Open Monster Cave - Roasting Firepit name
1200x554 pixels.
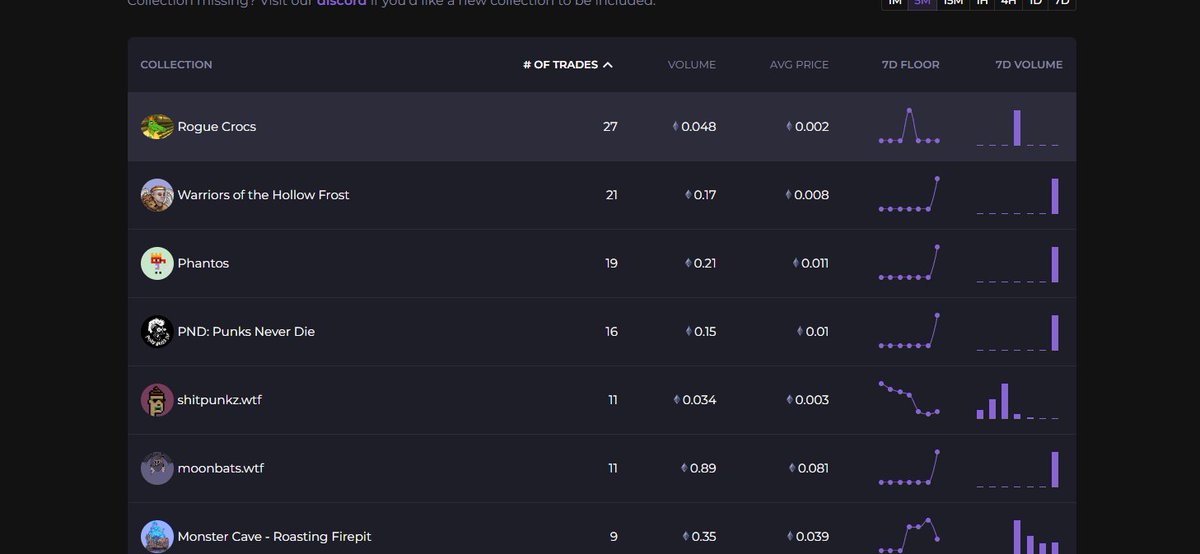coord(274,536)
